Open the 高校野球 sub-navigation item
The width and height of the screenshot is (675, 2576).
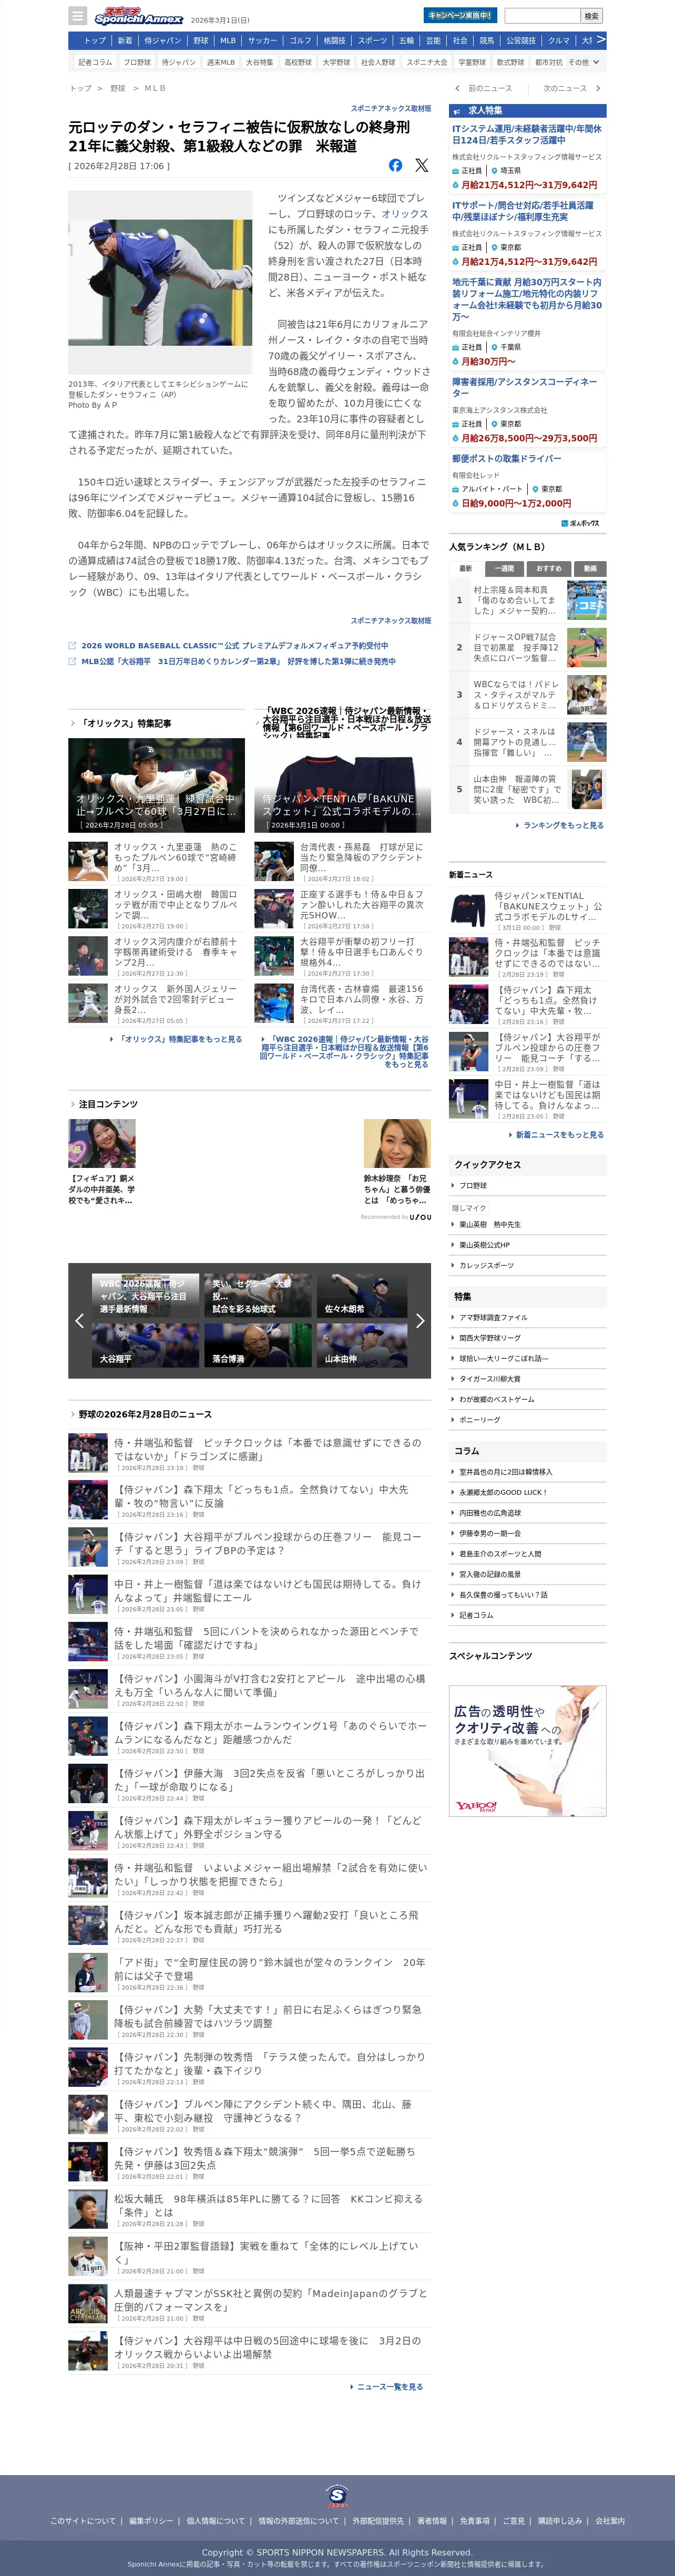click(298, 62)
